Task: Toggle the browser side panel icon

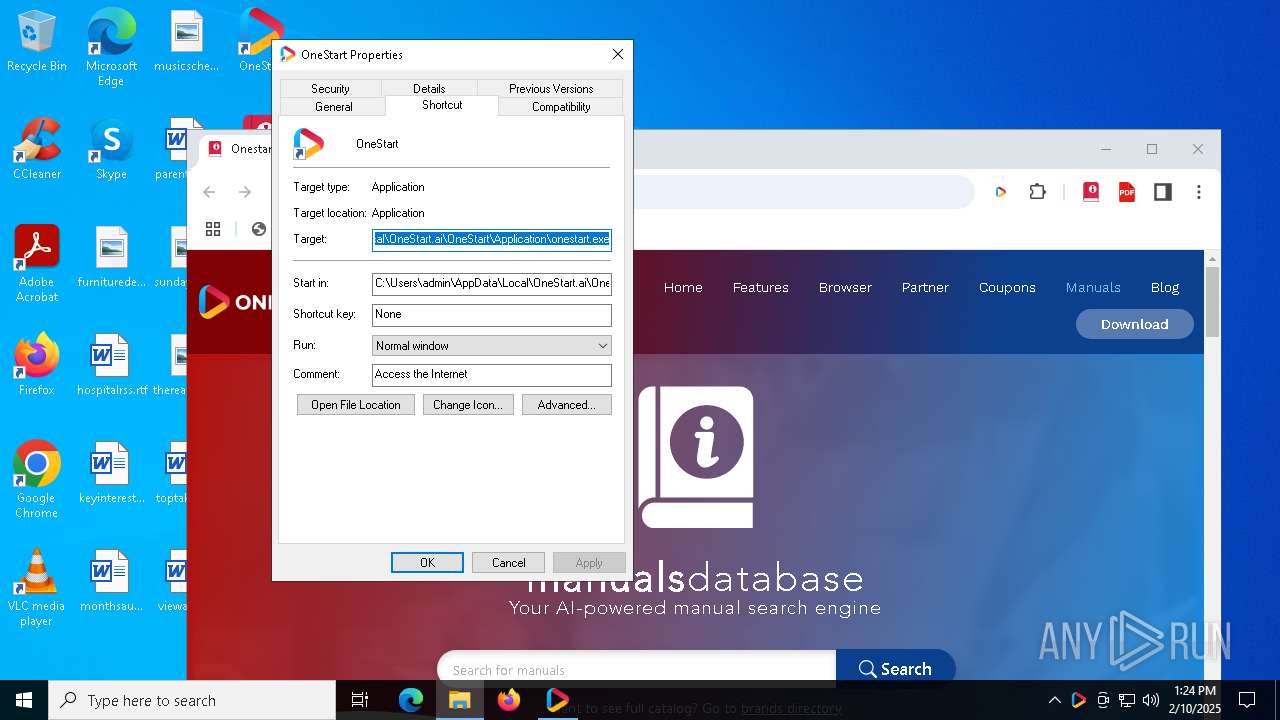Action: [x=1163, y=192]
